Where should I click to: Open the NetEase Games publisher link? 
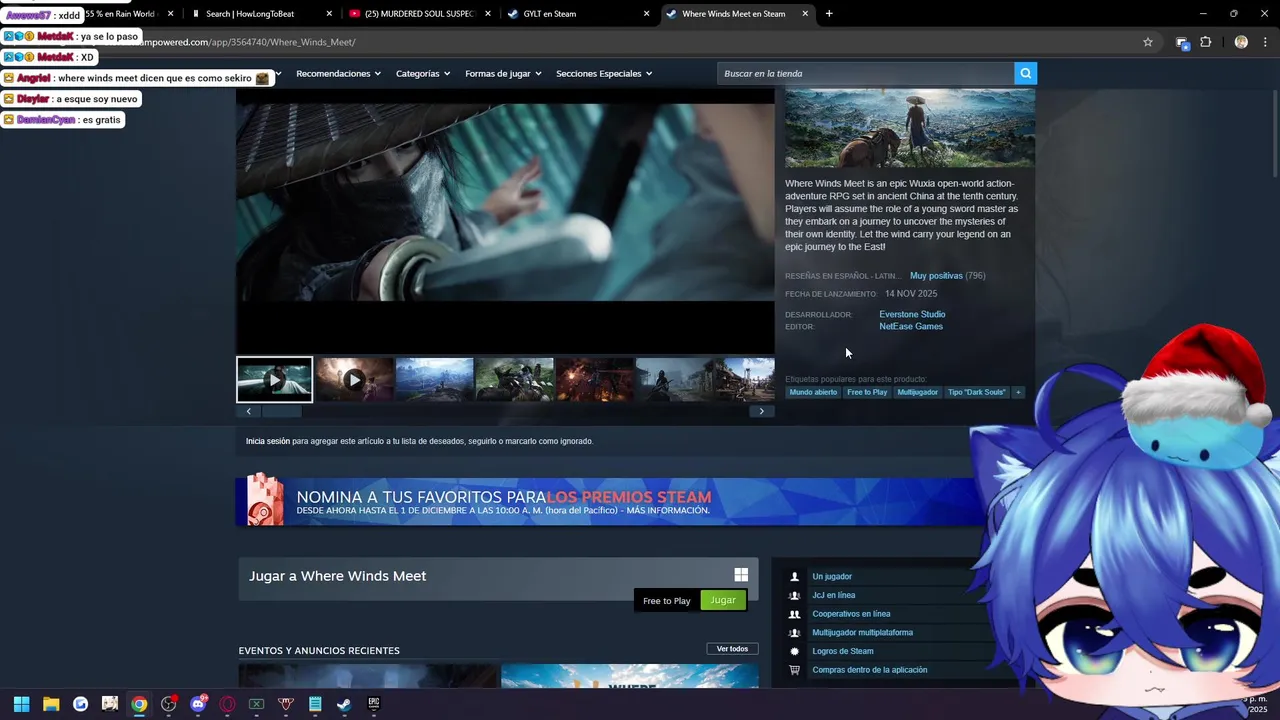[911, 326]
